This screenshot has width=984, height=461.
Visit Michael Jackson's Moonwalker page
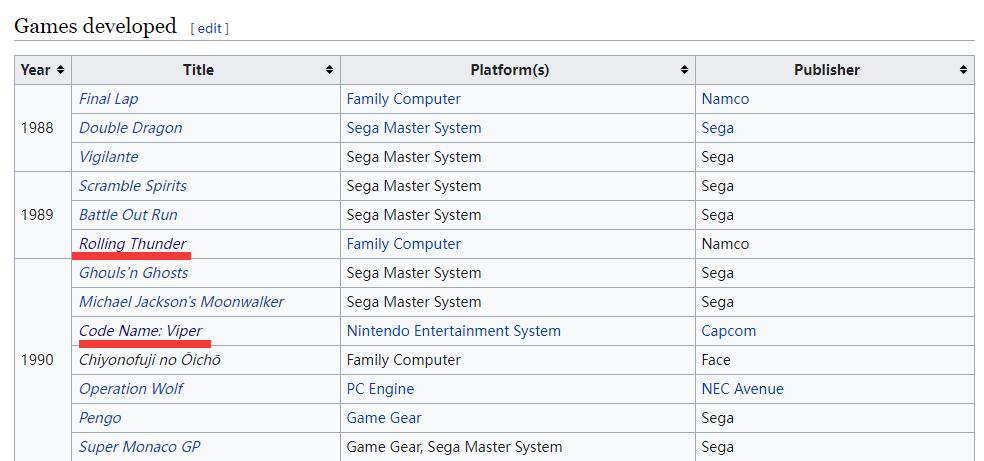coord(181,302)
